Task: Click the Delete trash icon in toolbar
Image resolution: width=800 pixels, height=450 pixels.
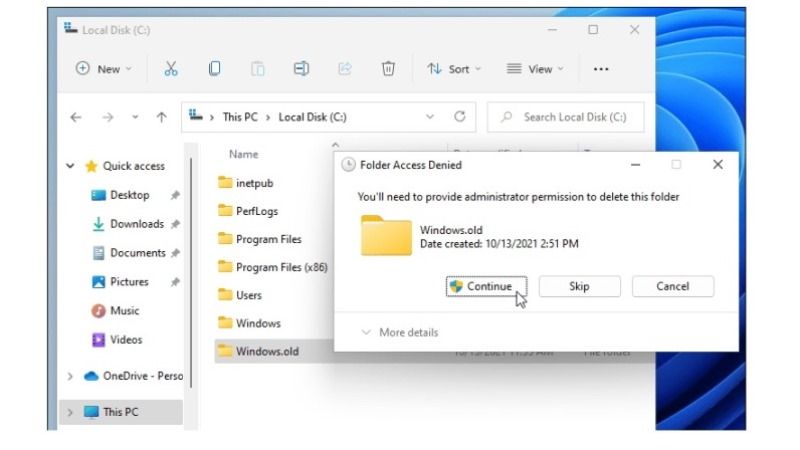Action: pyautogui.click(x=388, y=68)
